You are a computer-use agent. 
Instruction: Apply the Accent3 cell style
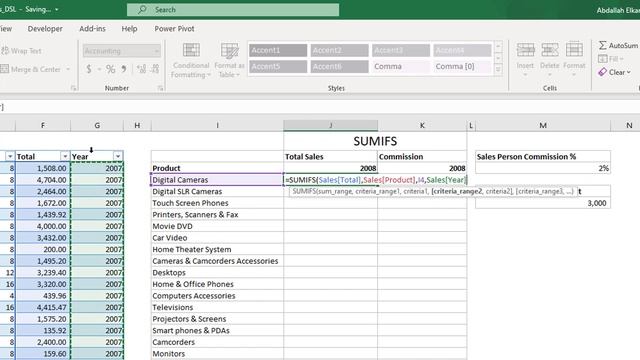click(x=400, y=51)
